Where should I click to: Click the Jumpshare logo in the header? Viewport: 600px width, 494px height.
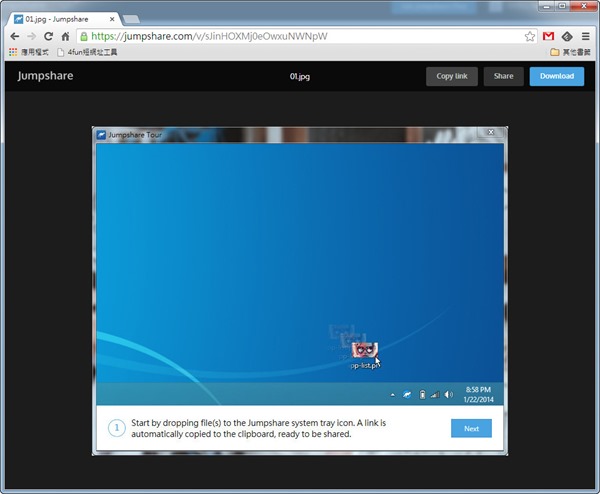coord(45,76)
